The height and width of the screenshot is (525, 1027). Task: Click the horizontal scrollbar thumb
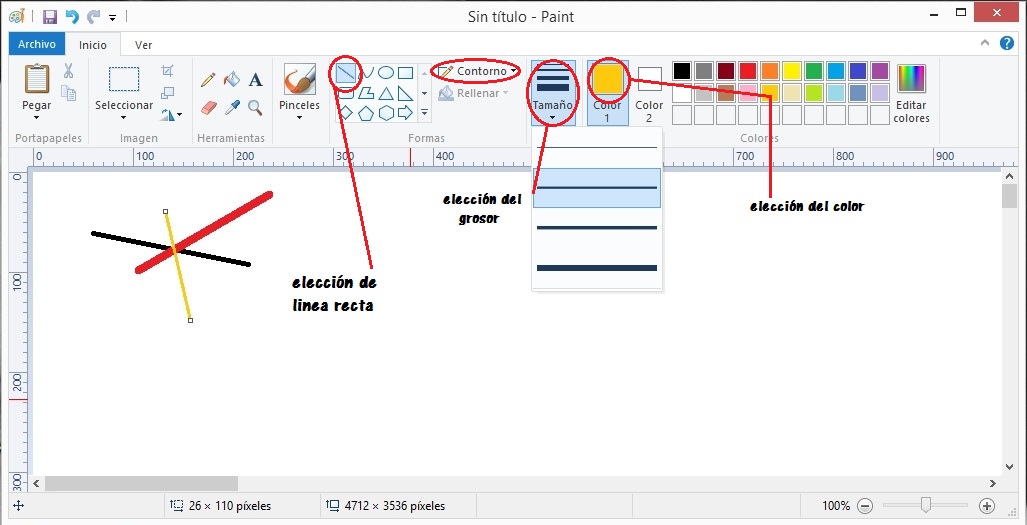(x=141, y=483)
